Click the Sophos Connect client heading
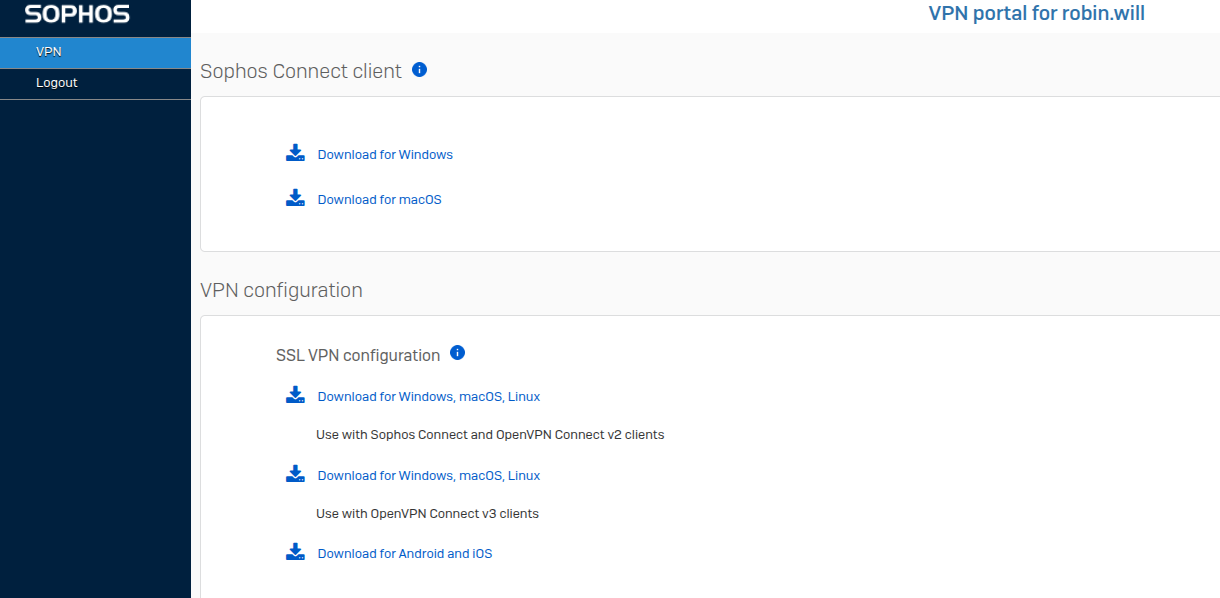The height and width of the screenshot is (598, 1220). click(301, 71)
